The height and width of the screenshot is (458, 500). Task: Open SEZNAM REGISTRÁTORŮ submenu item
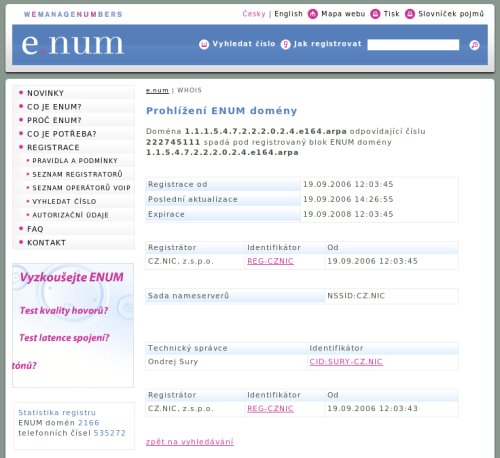pos(77,174)
